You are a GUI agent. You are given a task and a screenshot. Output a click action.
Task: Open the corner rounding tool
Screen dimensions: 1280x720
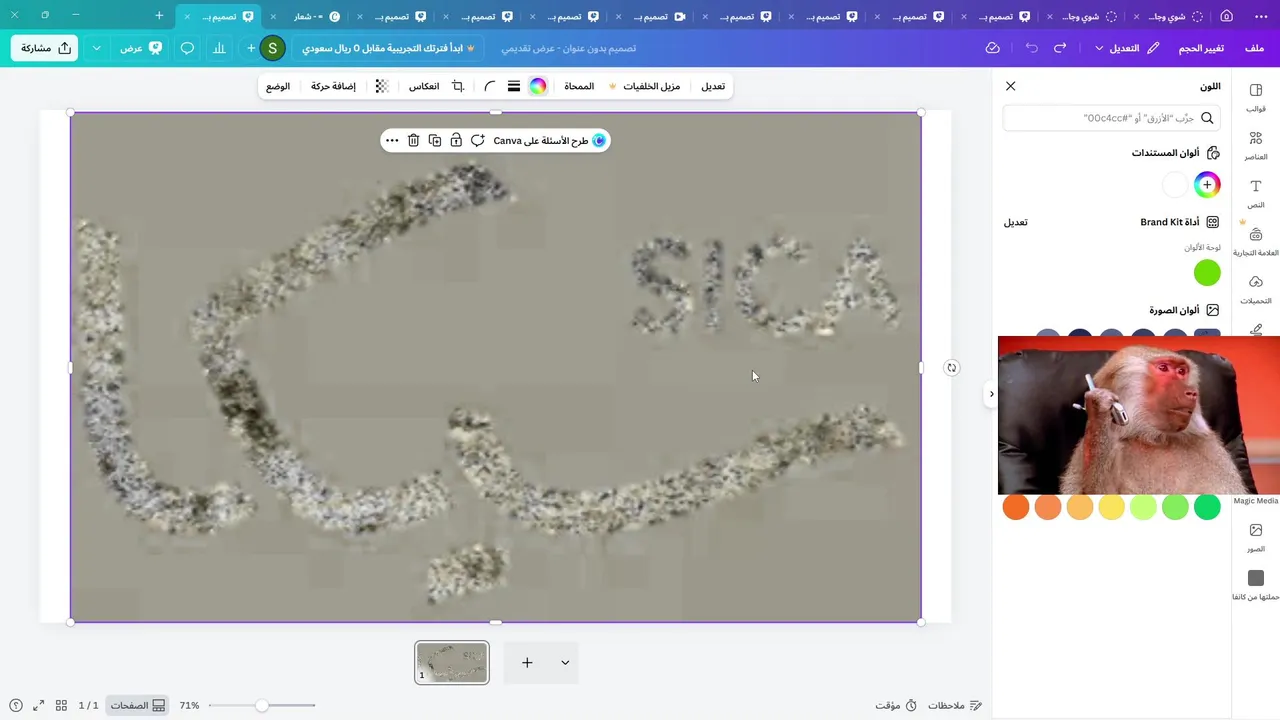(489, 86)
